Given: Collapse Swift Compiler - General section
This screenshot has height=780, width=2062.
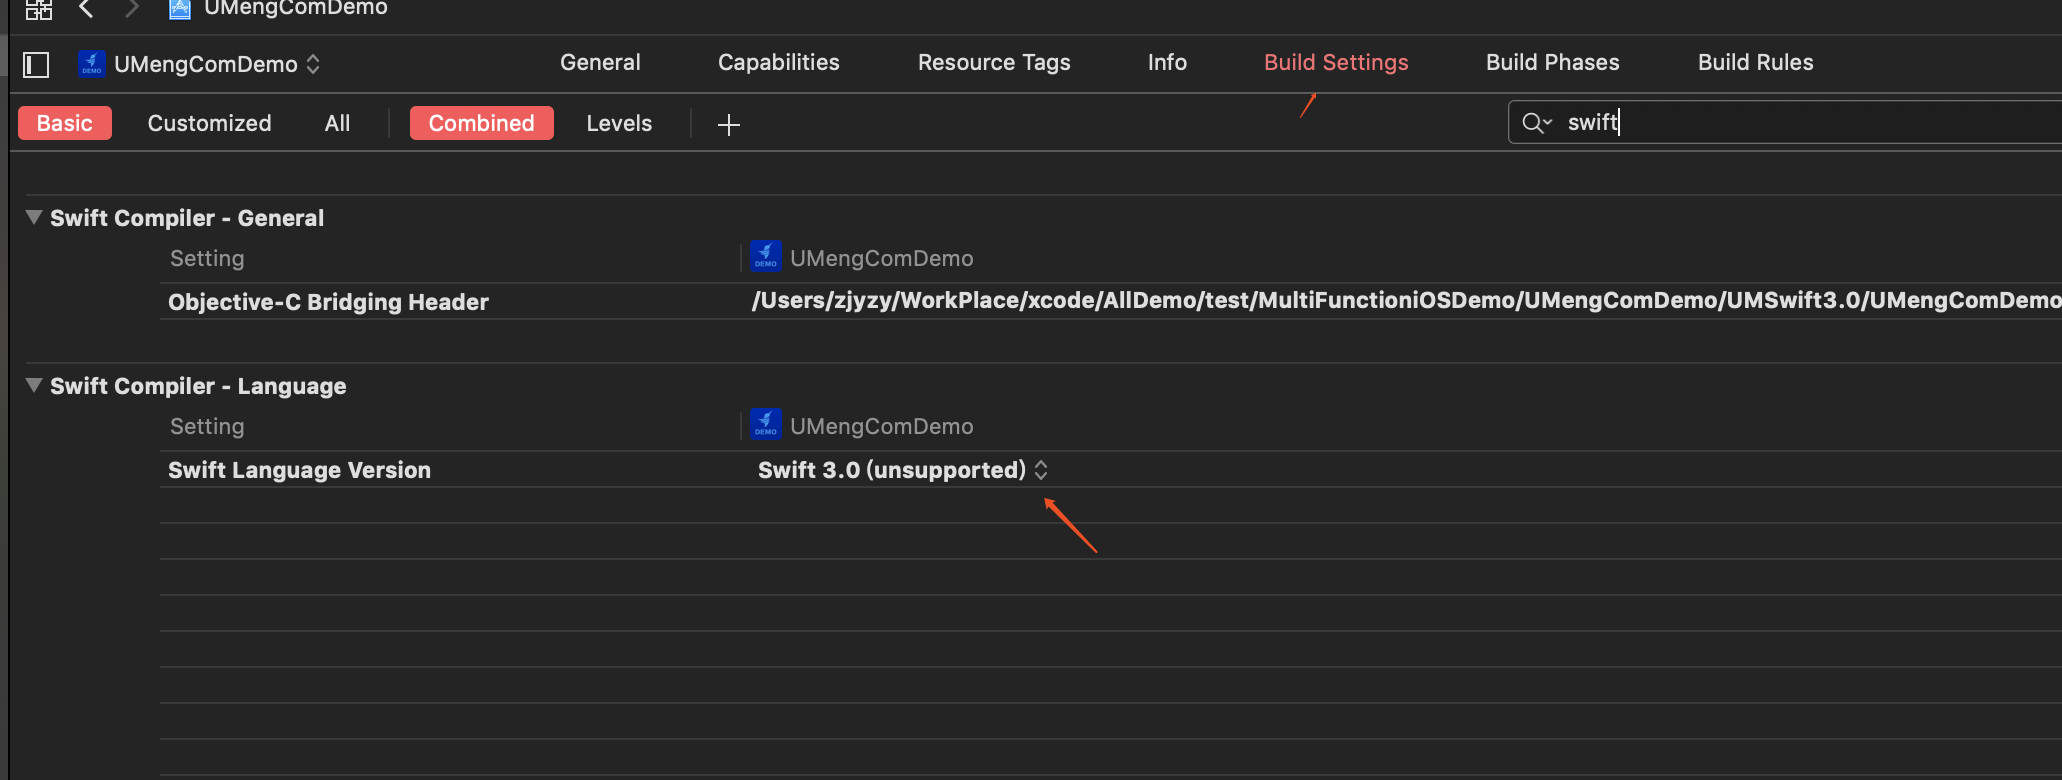Looking at the screenshot, I should 34,217.
